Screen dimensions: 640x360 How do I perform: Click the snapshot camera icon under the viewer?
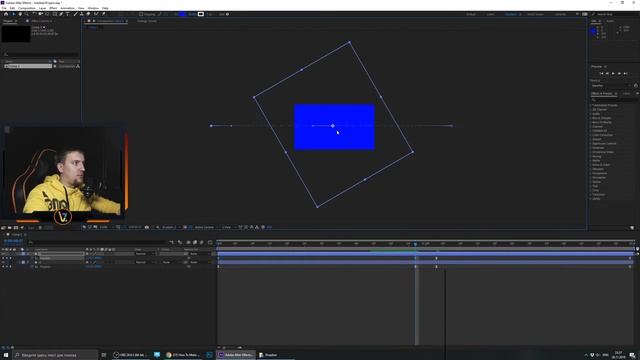147,227
